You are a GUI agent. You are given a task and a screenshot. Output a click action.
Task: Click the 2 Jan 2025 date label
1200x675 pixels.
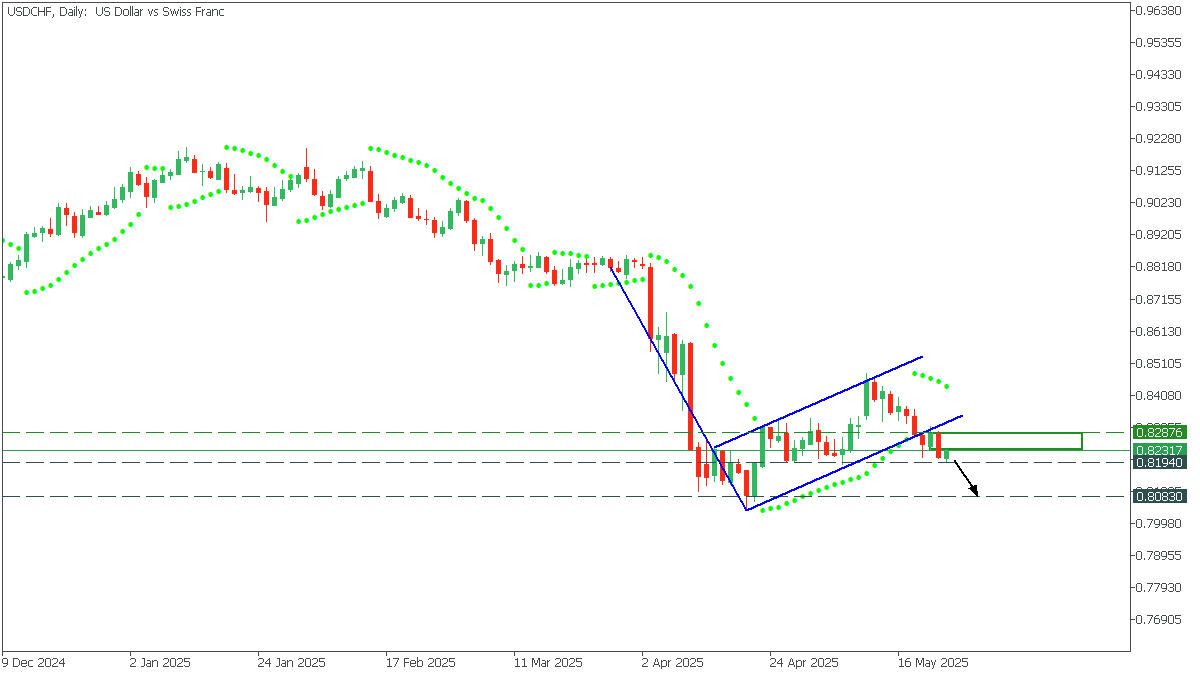click(160, 663)
